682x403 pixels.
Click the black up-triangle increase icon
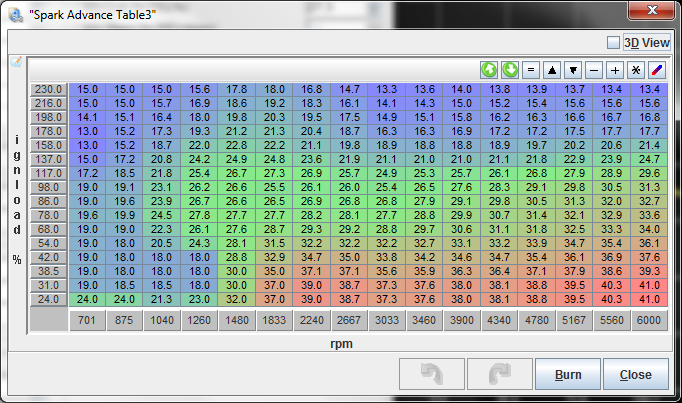tap(553, 70)
